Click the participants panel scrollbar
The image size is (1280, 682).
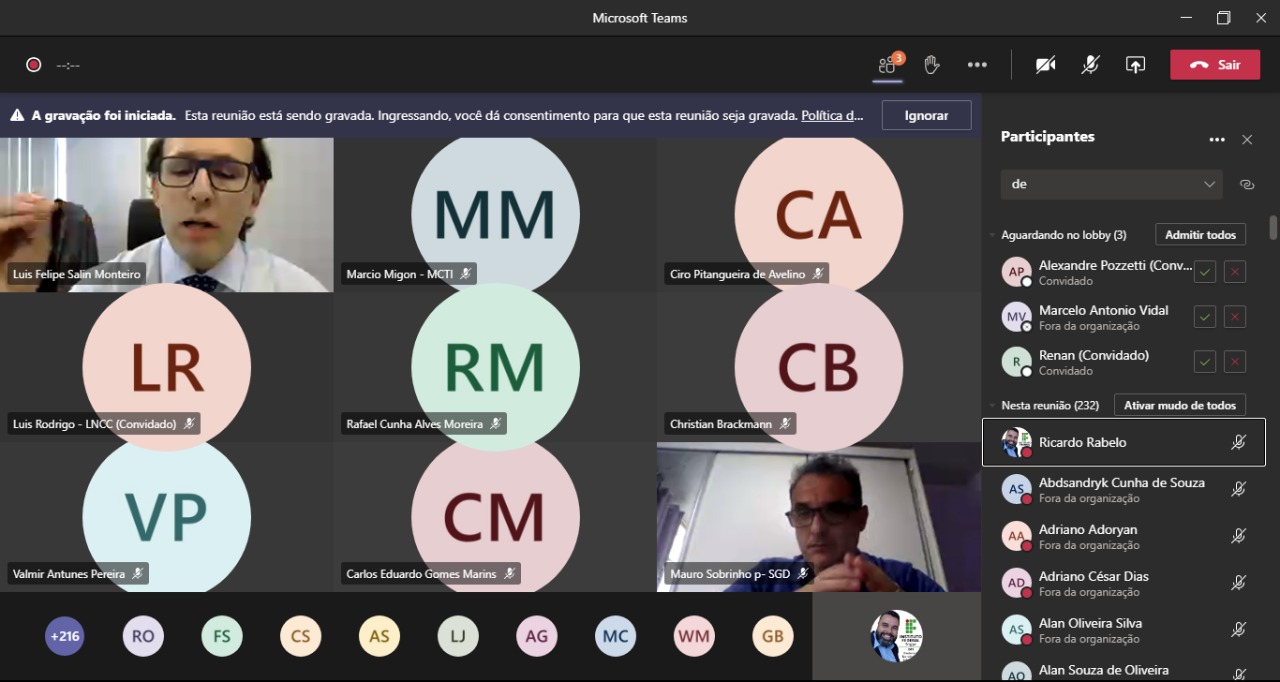pyautogui.click(x=1273, y=228)
